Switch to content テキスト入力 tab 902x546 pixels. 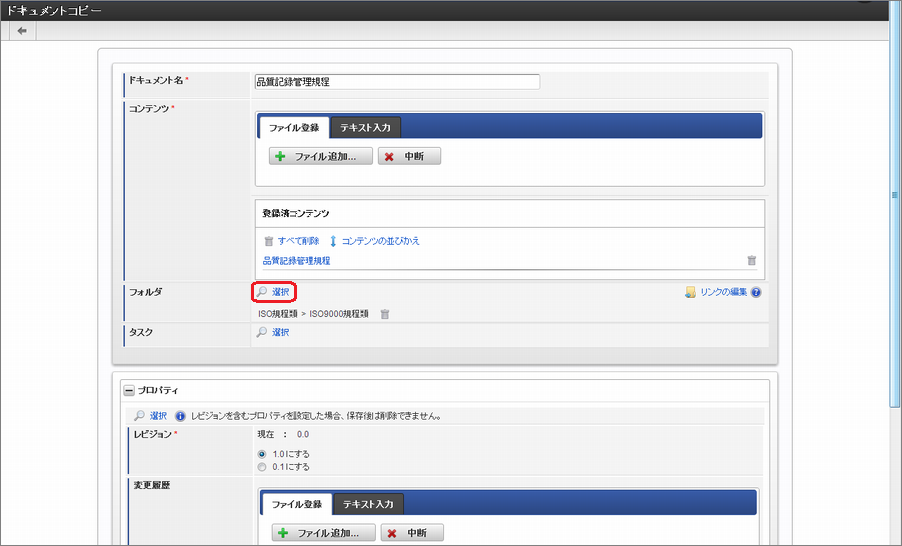point(365,127)
